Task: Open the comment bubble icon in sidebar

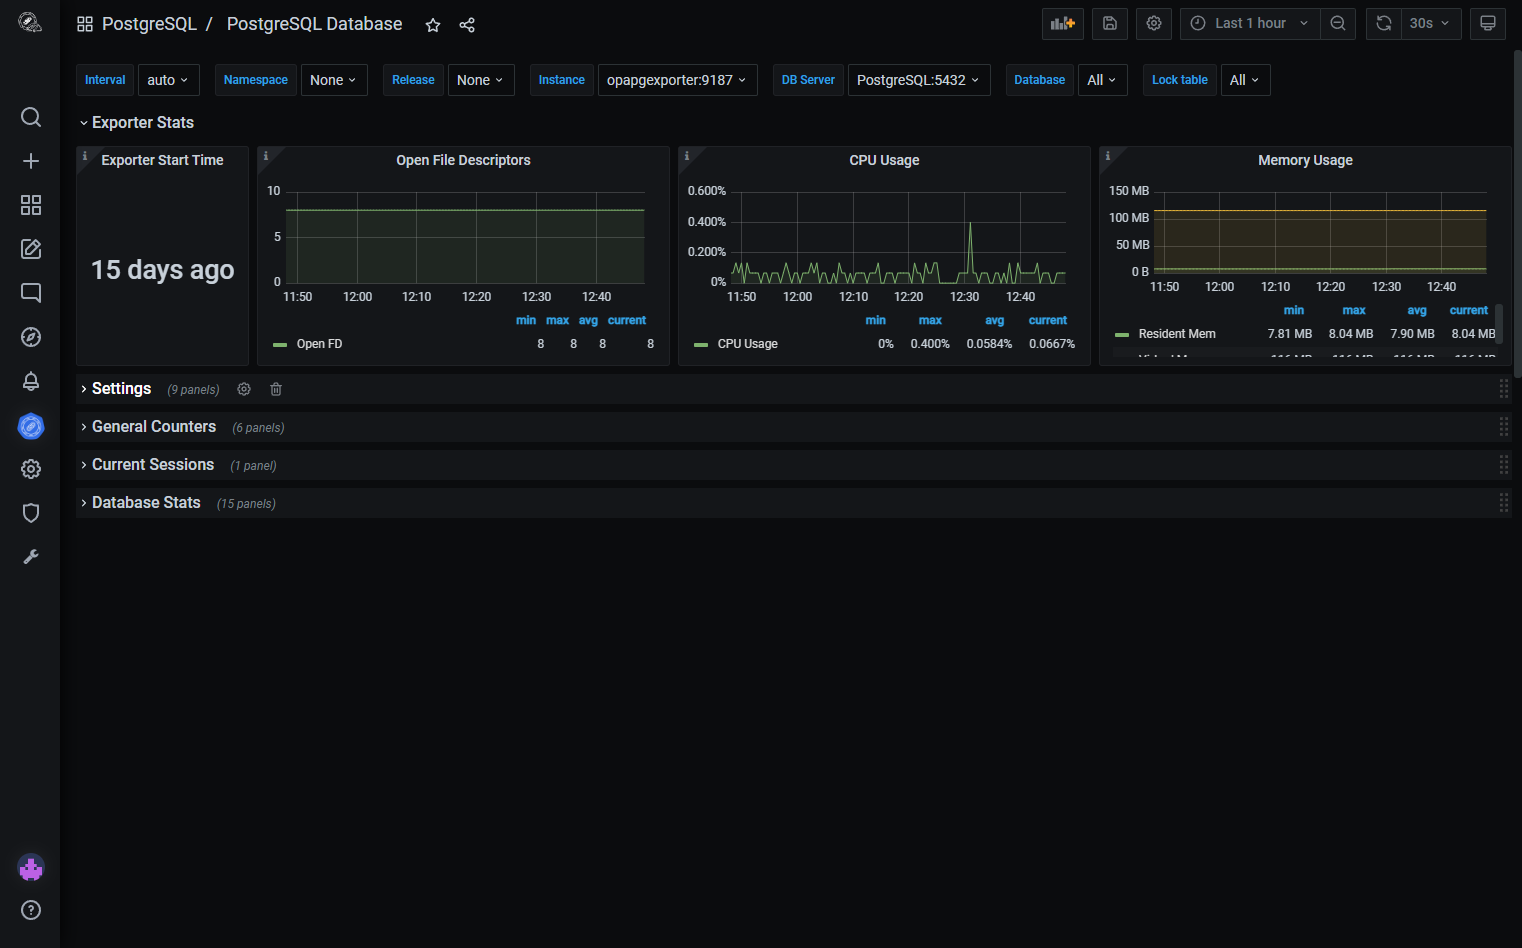Action: tap(31, 293)
